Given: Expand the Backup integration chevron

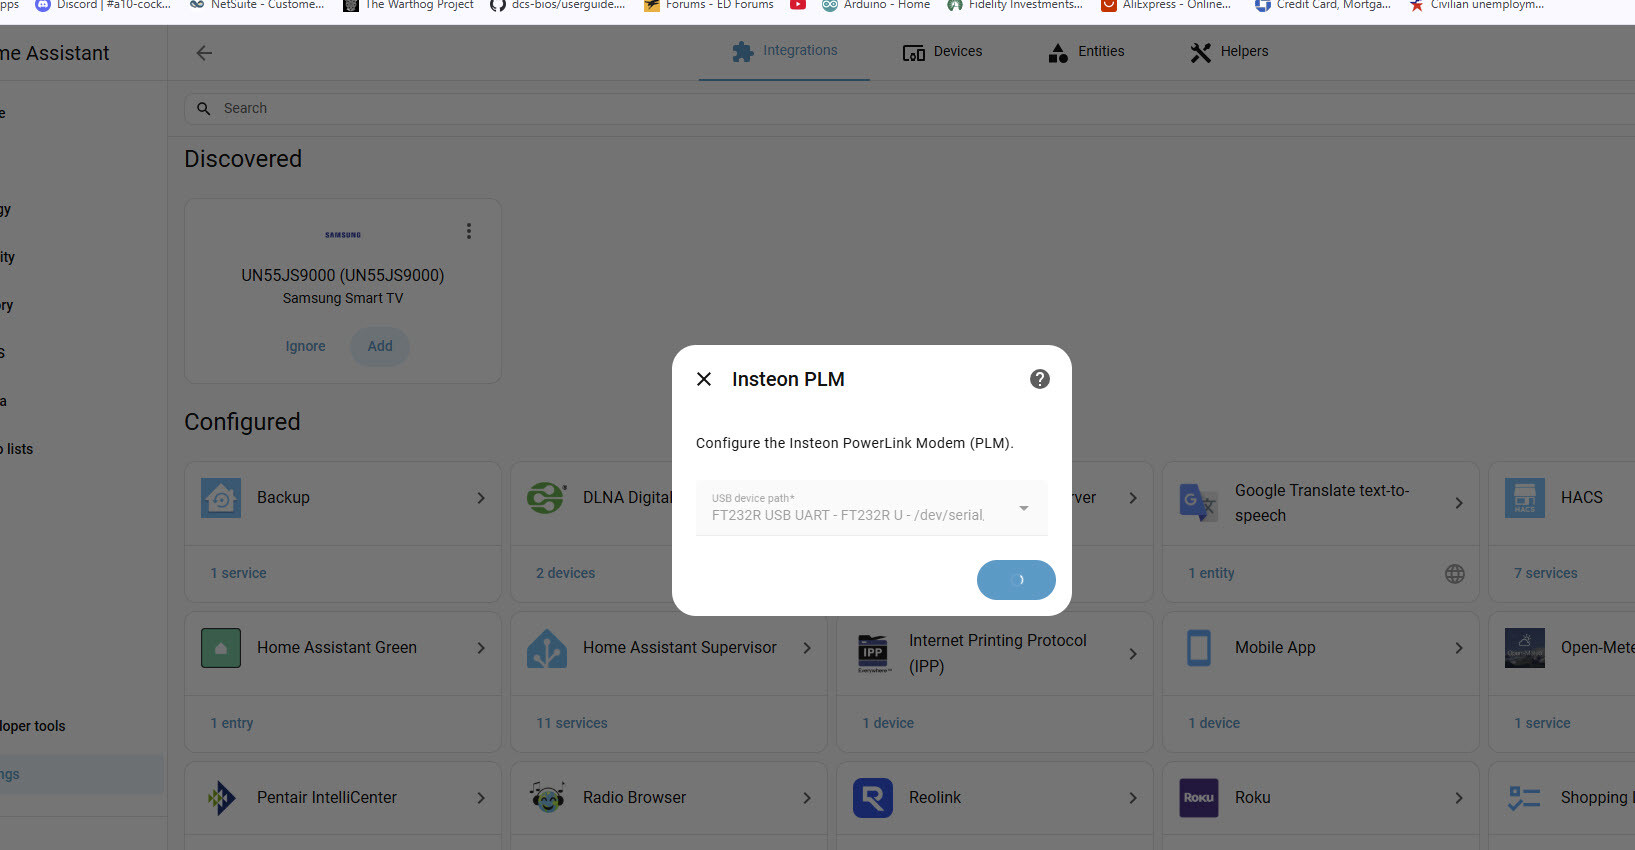Looking at the screenshot, I should [x=481, y=498].
